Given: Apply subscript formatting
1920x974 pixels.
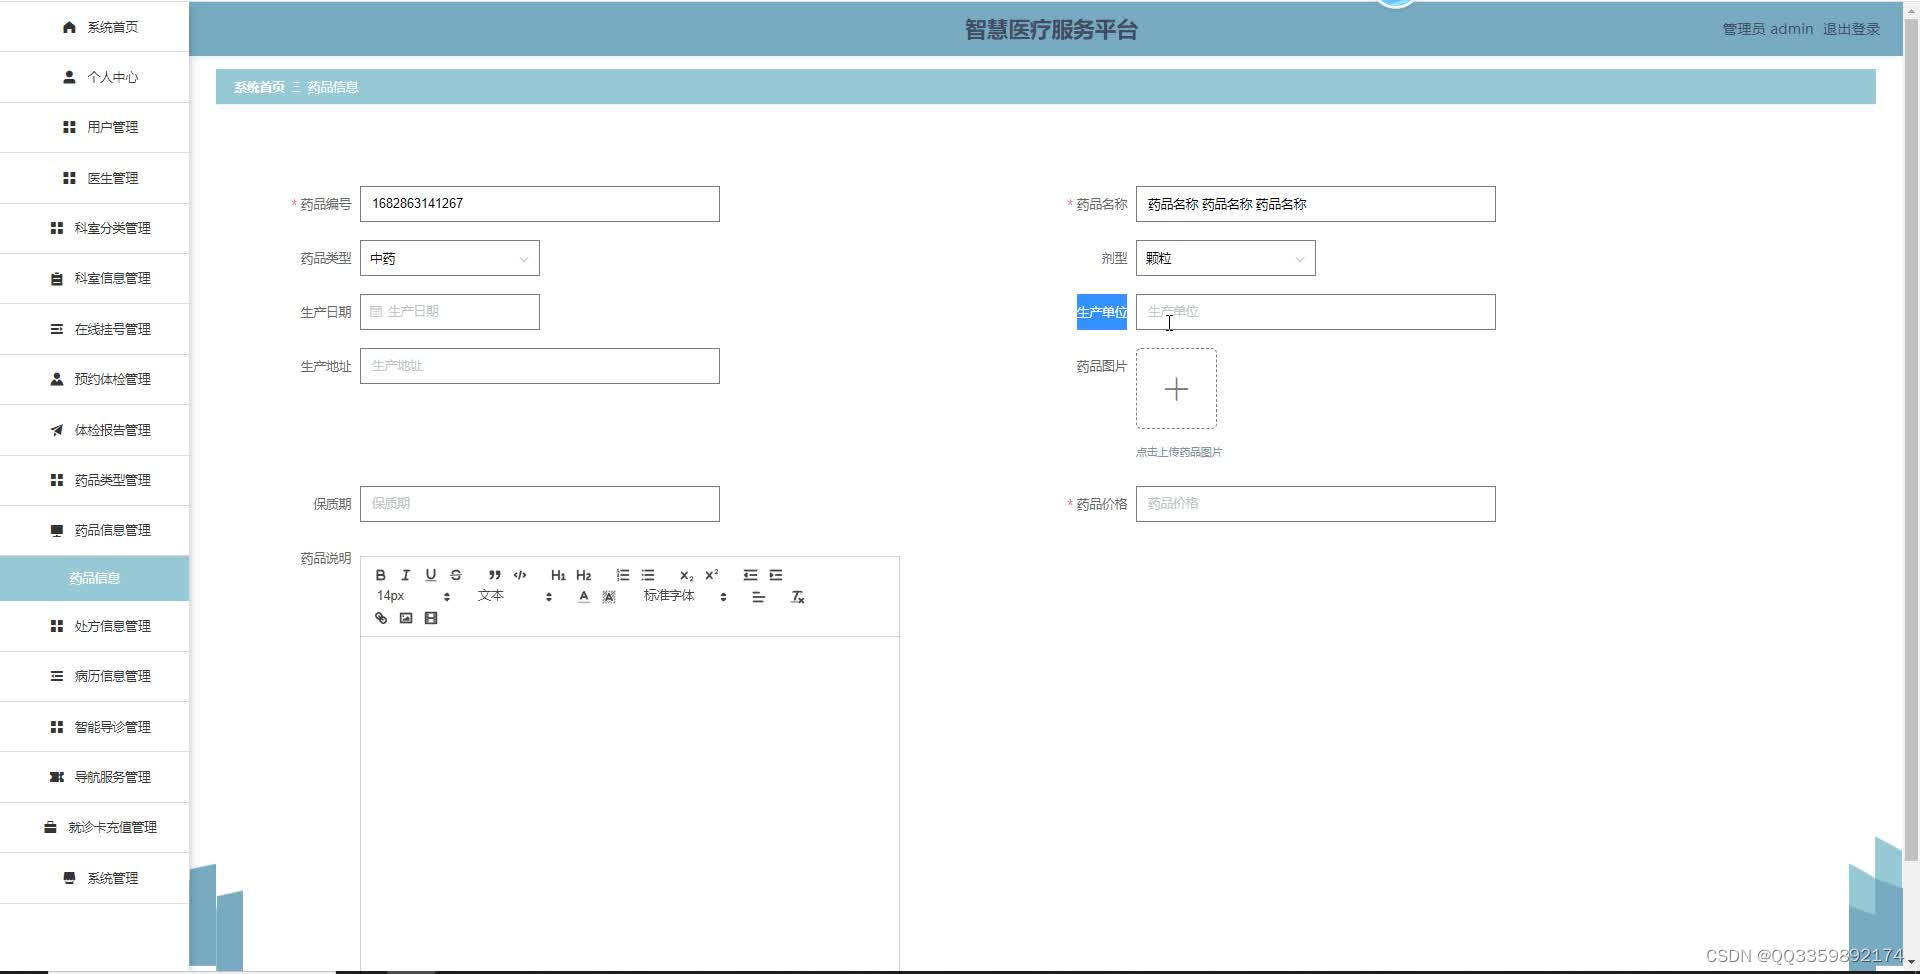Looking at the screenshot, I should [686, 575].
